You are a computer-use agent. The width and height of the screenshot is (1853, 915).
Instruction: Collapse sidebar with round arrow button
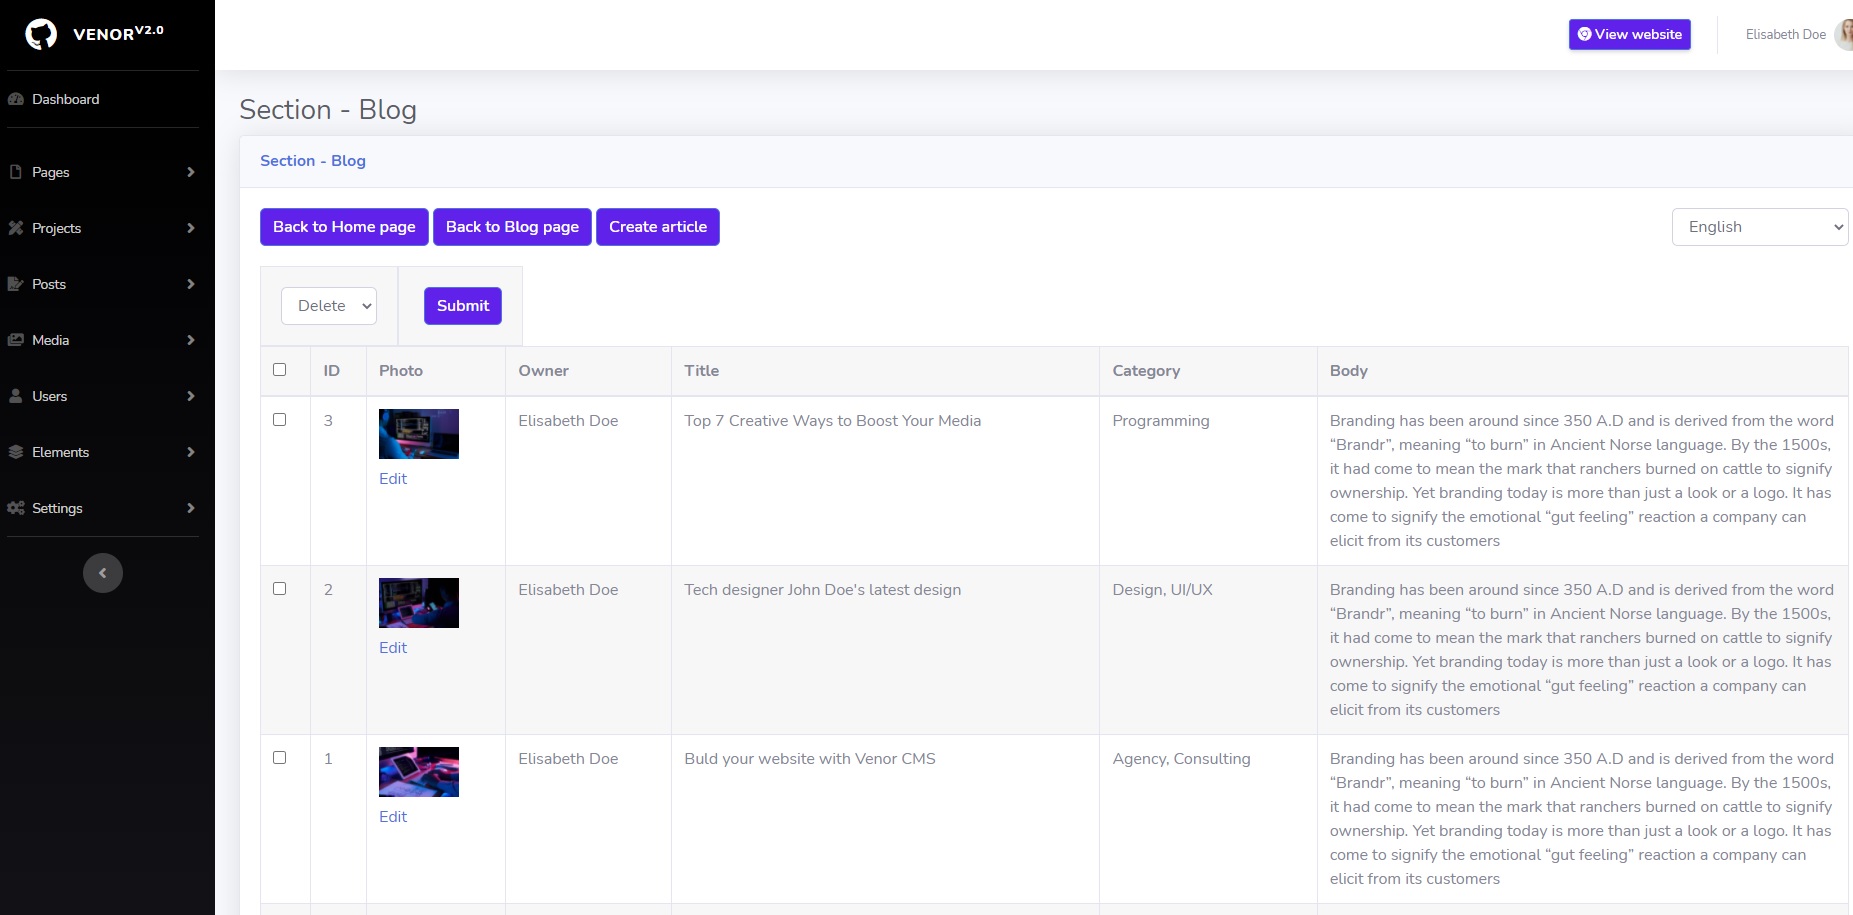[102, 573]
